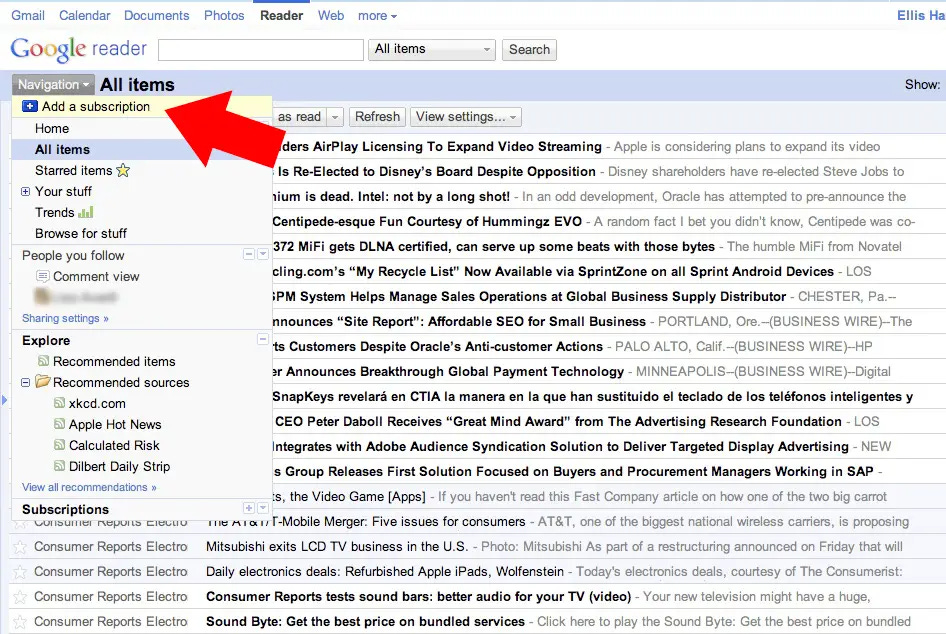Viewport: 946px width, 634px height.
Task: Open the xkcd.com recommended source
Action: (x=97, y=403)
